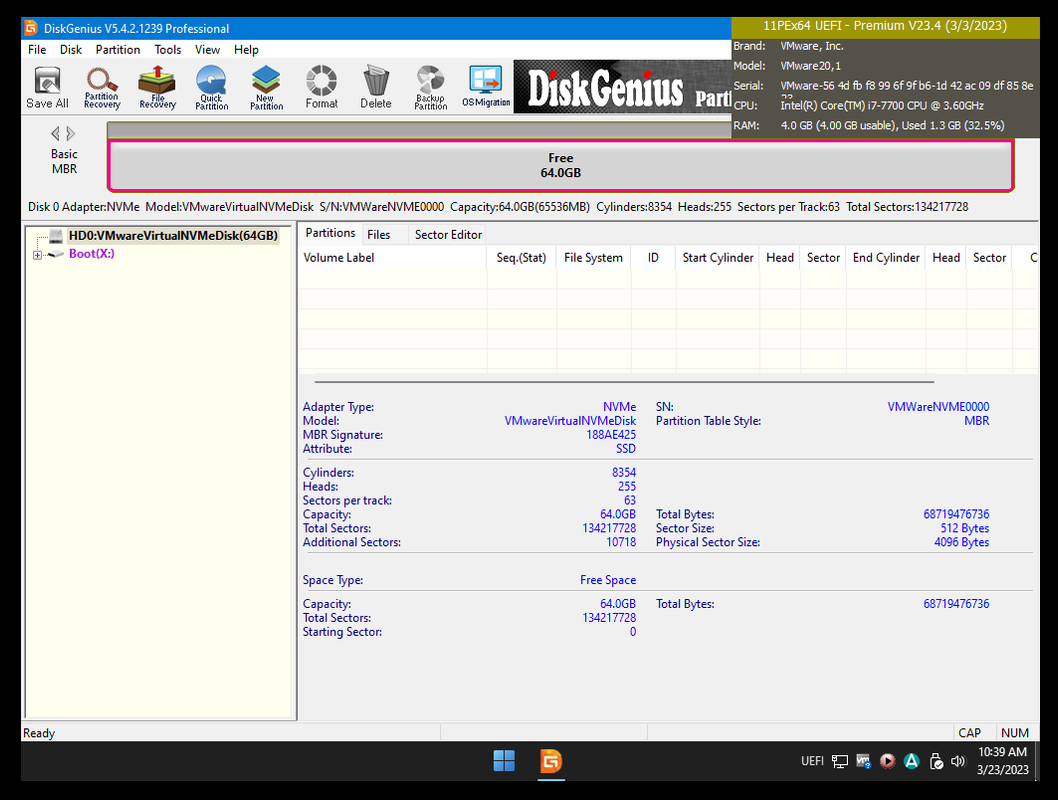The image size is (1058, 800).
Task: Click the Space Type value Free Space
Action: 608,580
